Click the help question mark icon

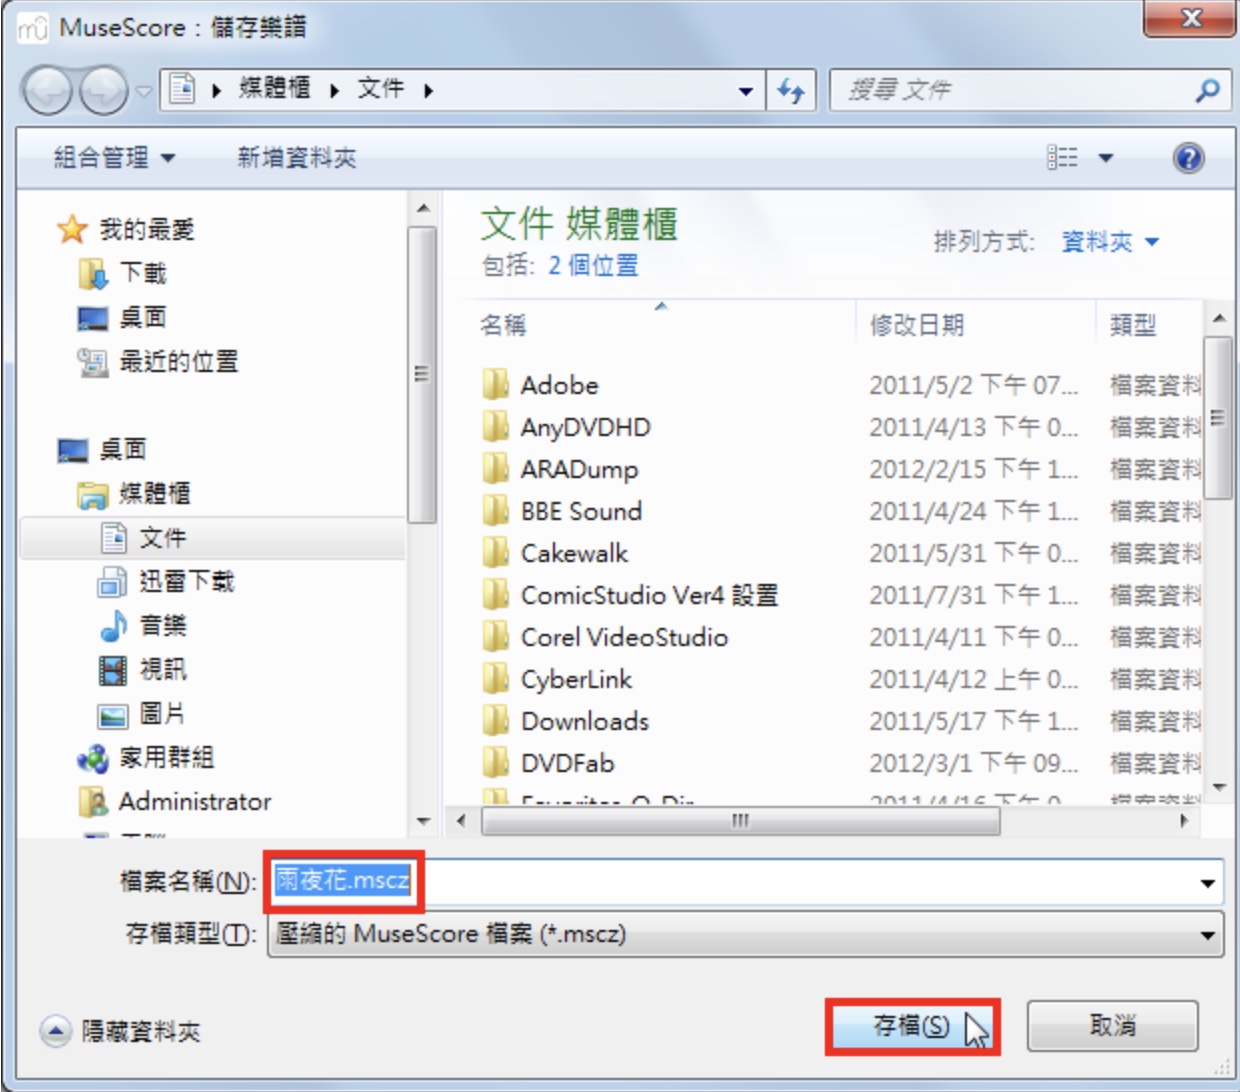[1188, 158]
